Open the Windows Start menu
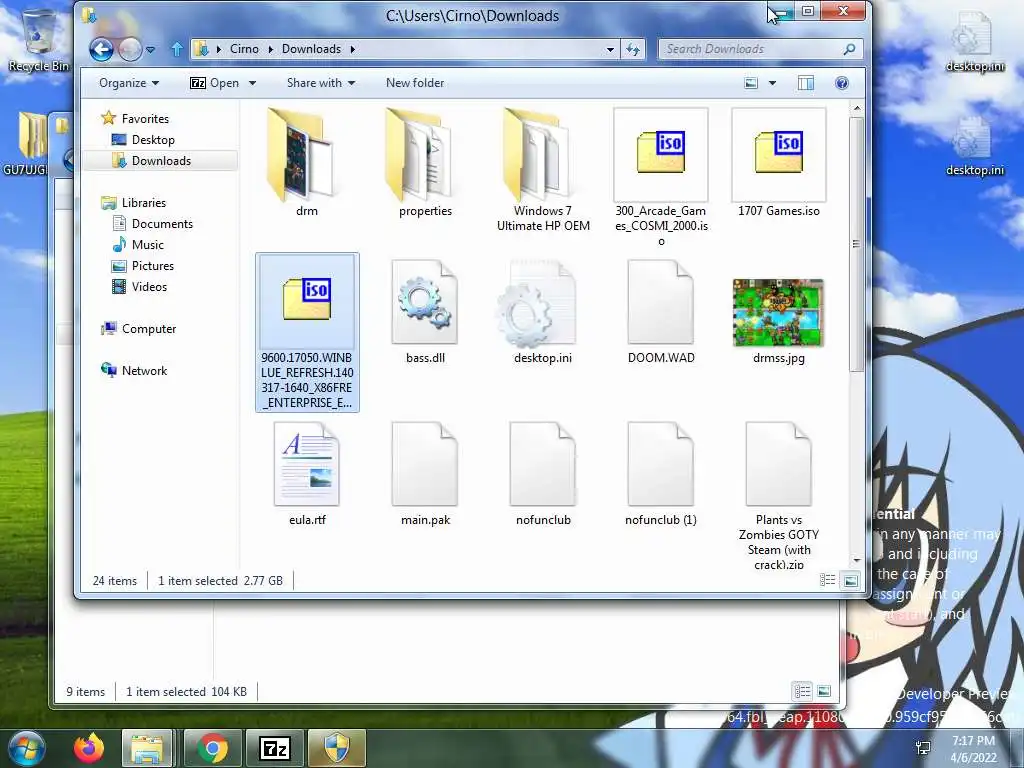The image size is (1024, 768). (25, 748)
